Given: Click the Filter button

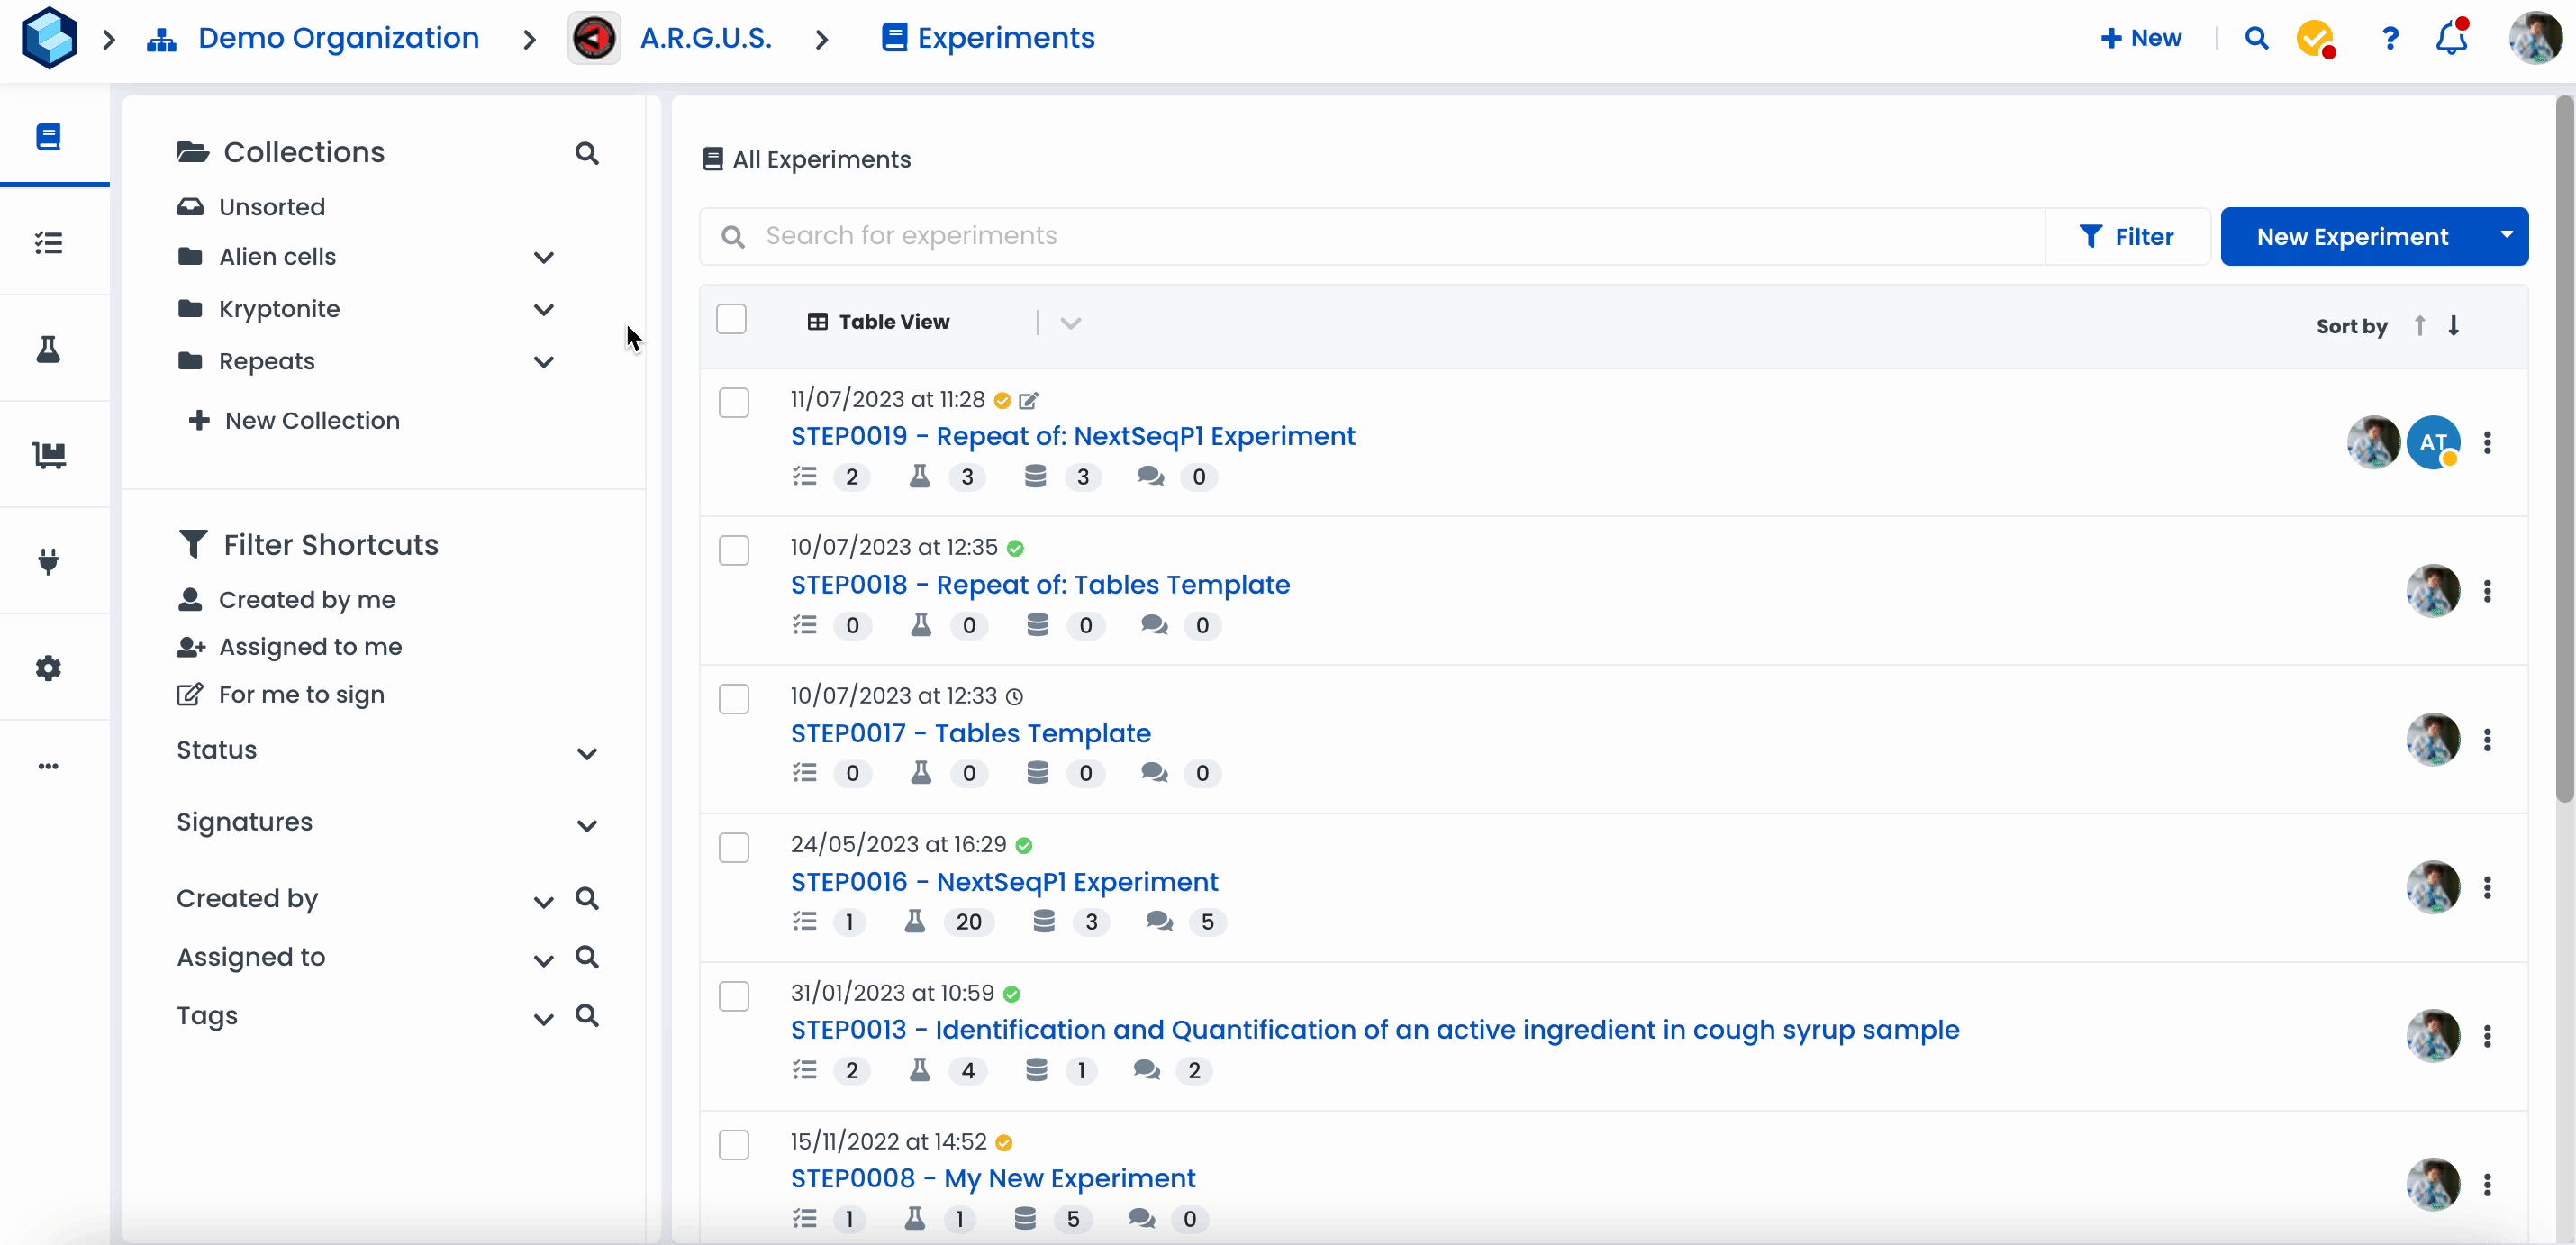Looking at the screenshot, I should 2126,237.
